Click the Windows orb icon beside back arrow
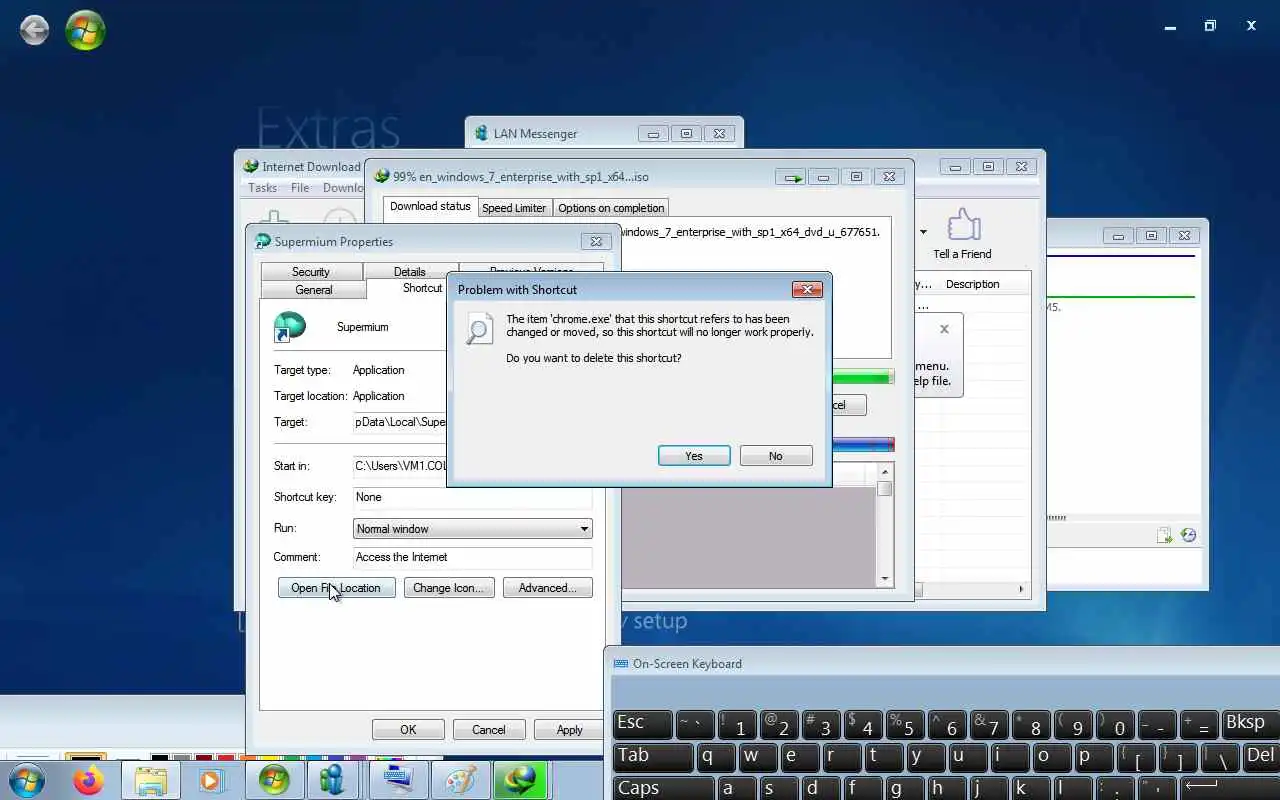 coord(85,30)
